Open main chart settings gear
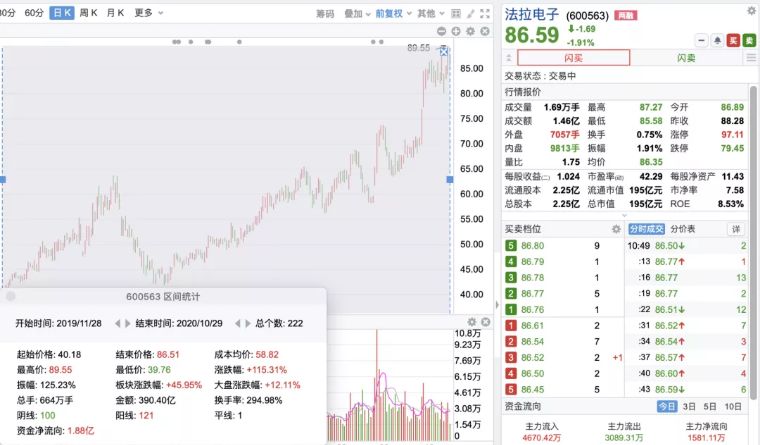760x445 pixels. tap(470, 32)
